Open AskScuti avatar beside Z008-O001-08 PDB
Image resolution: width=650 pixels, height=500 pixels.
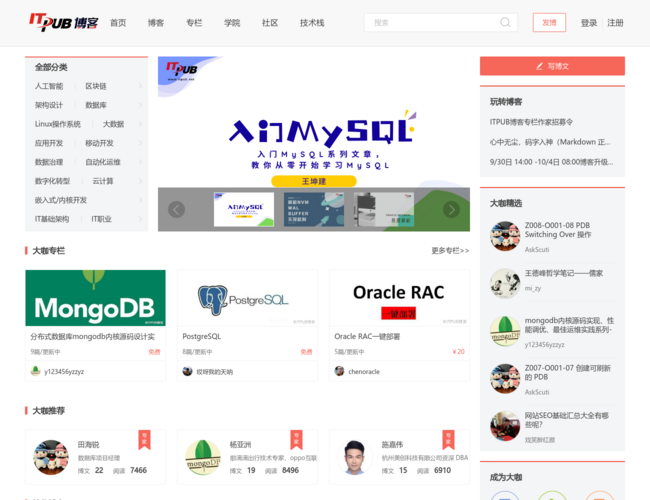(505, 236)
